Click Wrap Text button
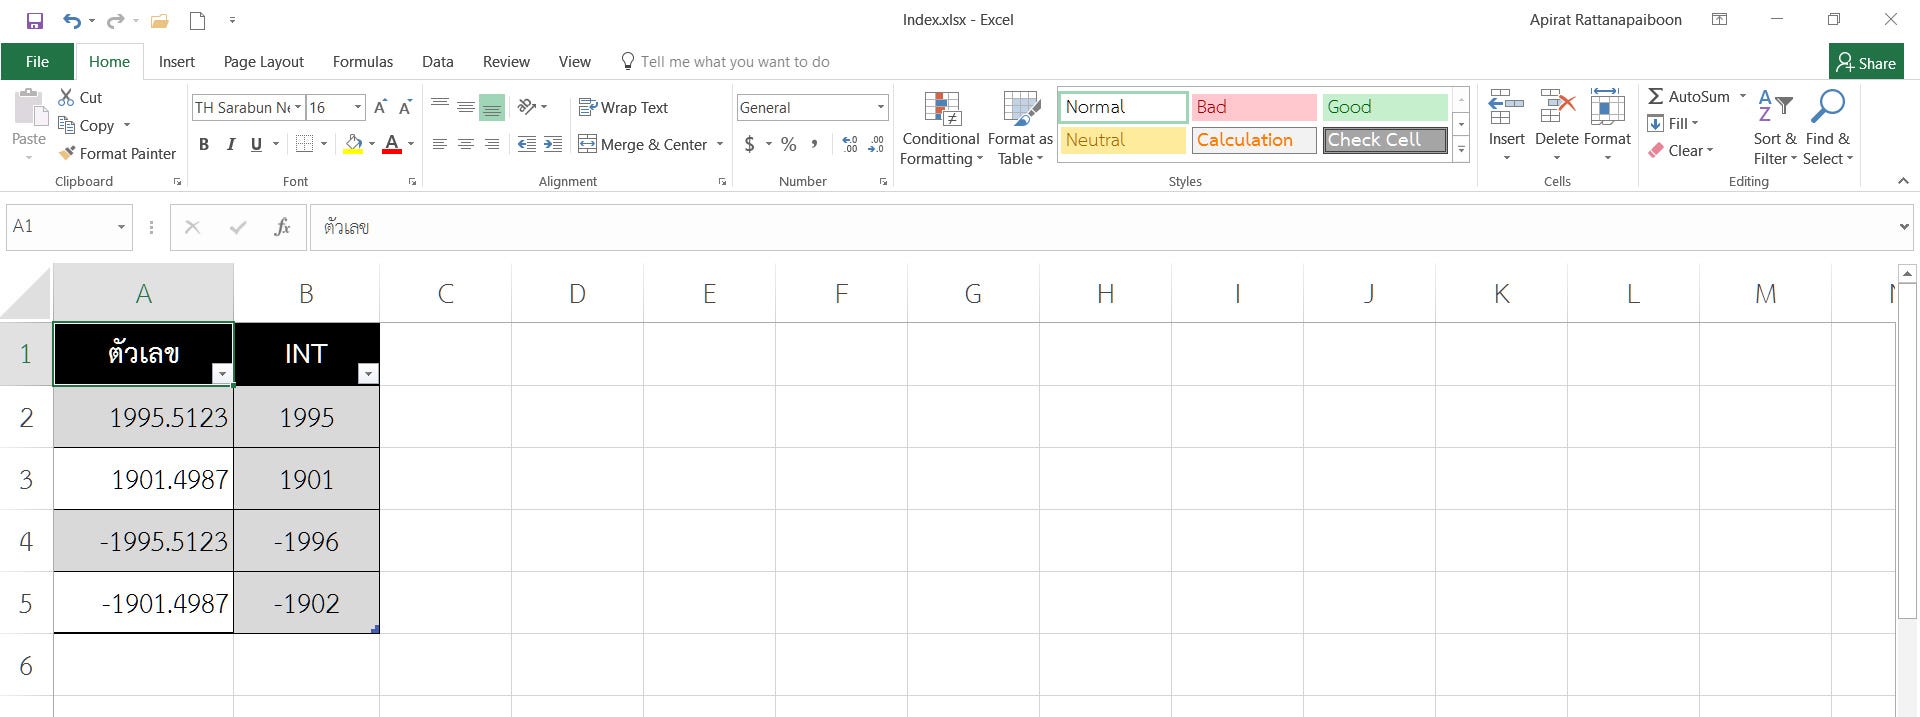The image size is (1920, 717). [x=623, y=107]
